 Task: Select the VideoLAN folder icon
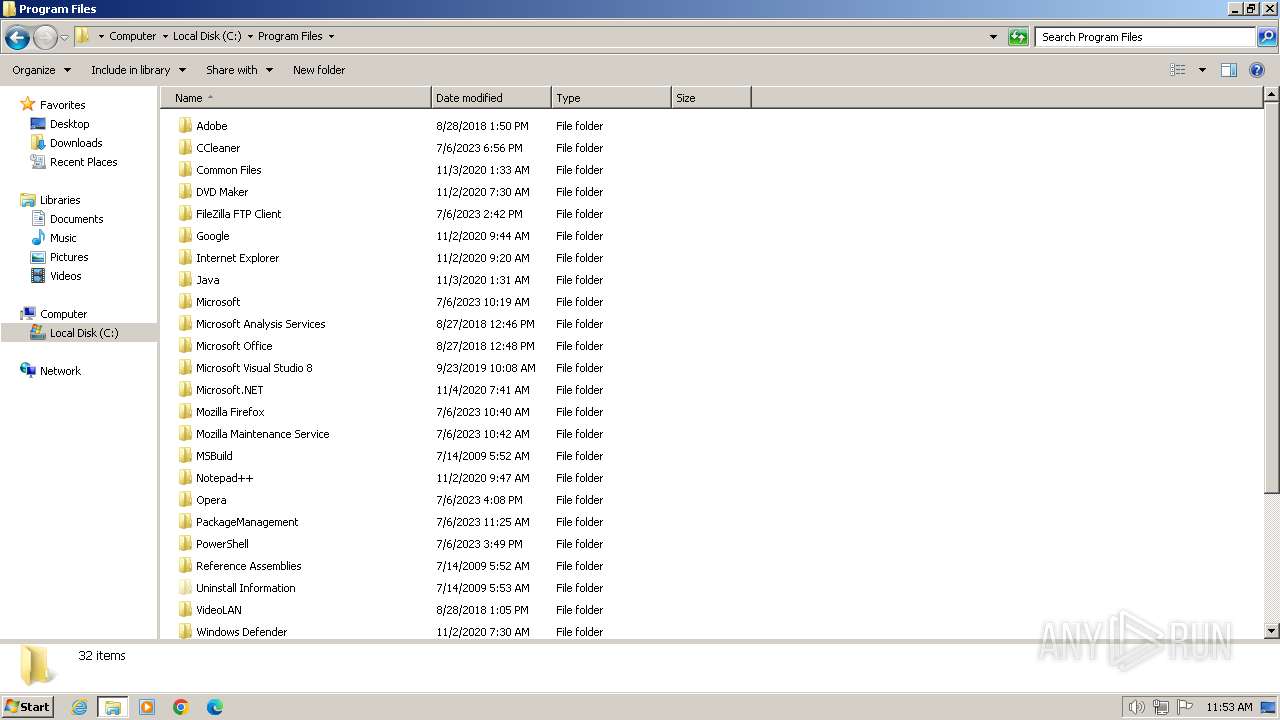185,610
